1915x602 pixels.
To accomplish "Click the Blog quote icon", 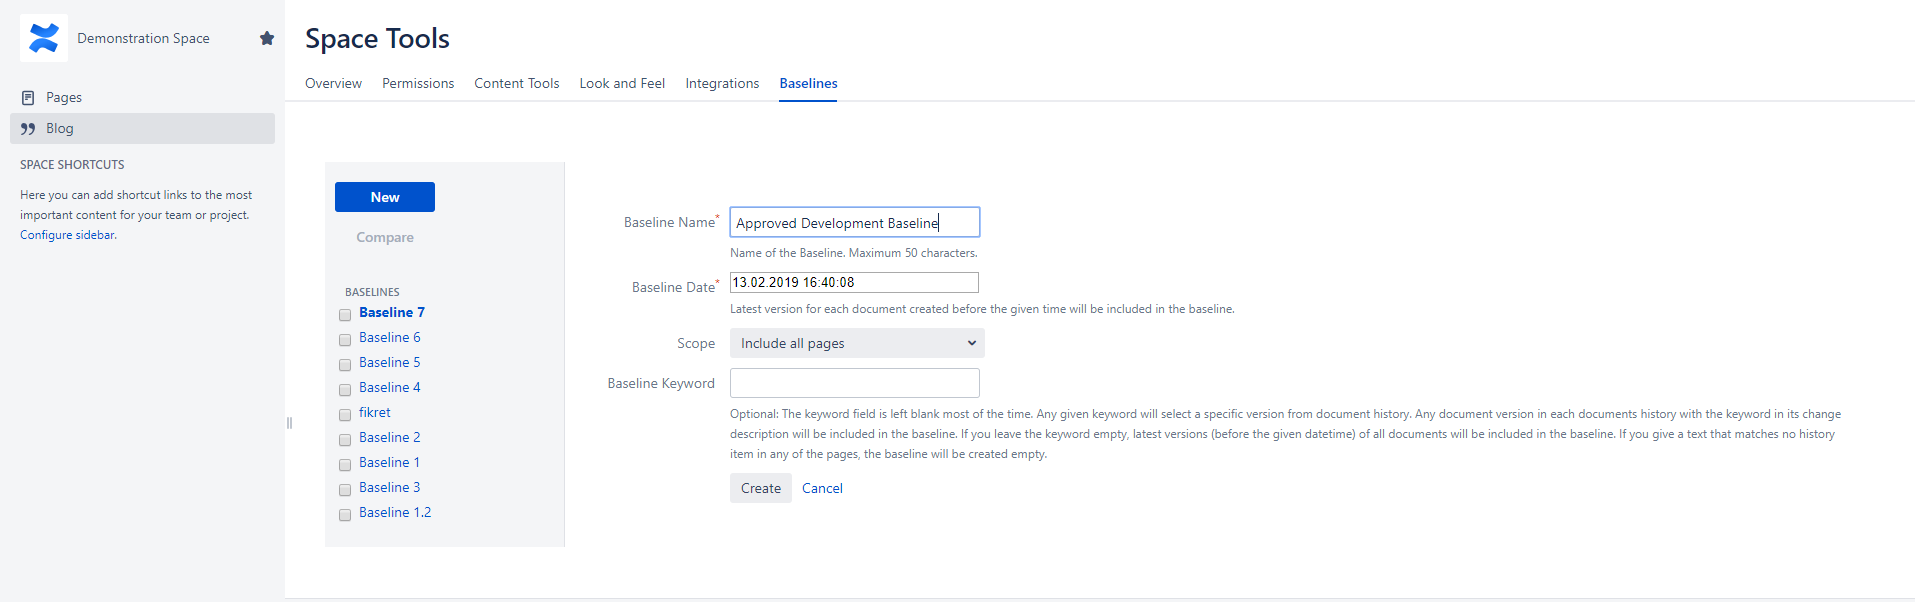I will tap(28, 128).
